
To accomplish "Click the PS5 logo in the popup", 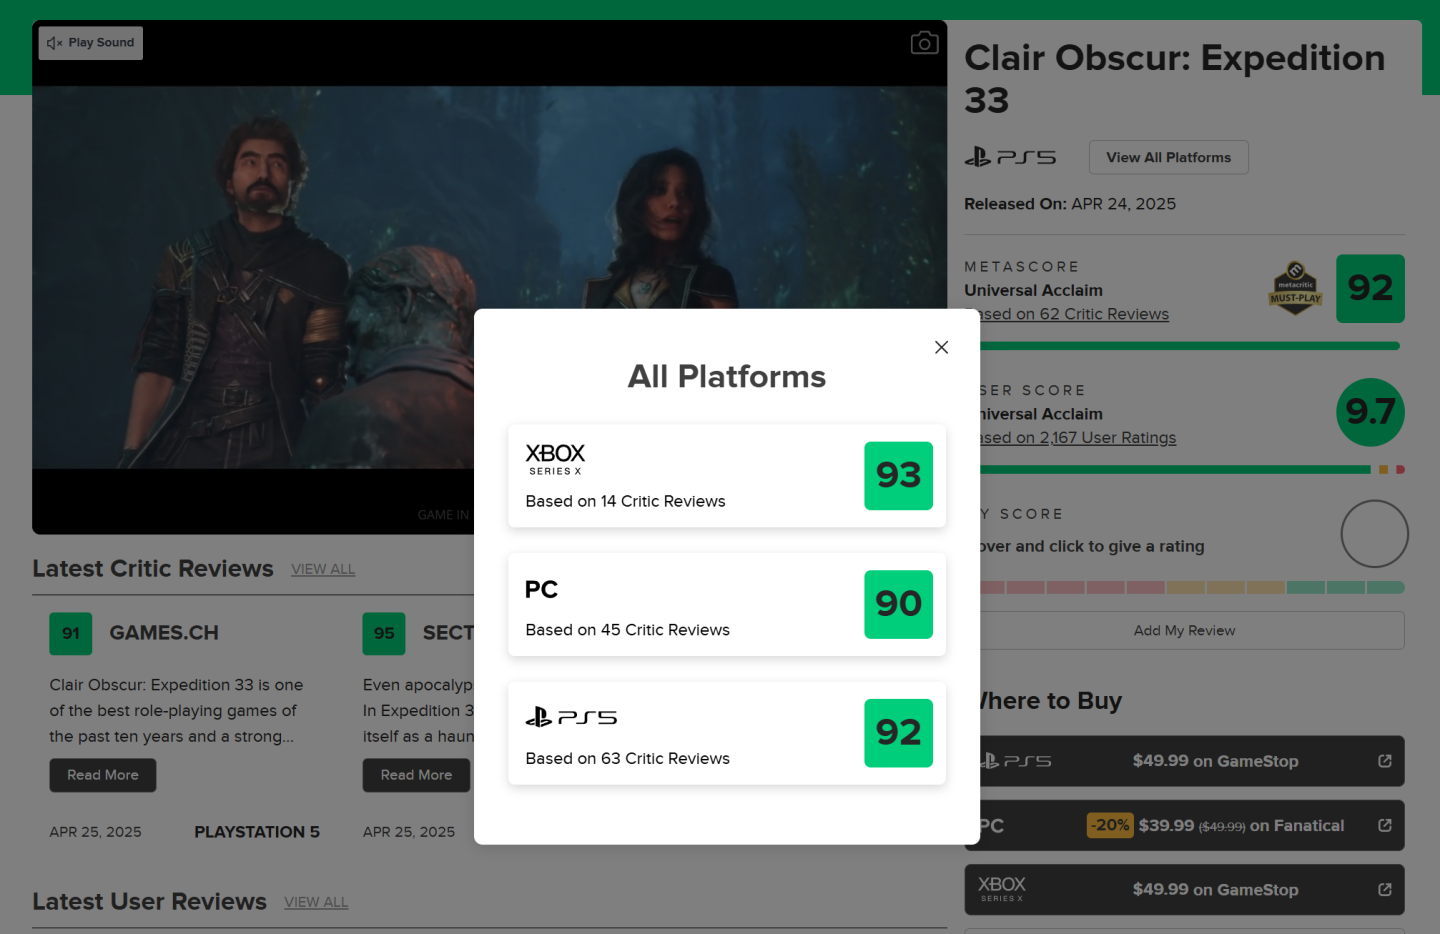I will click(x=571, y=717).
